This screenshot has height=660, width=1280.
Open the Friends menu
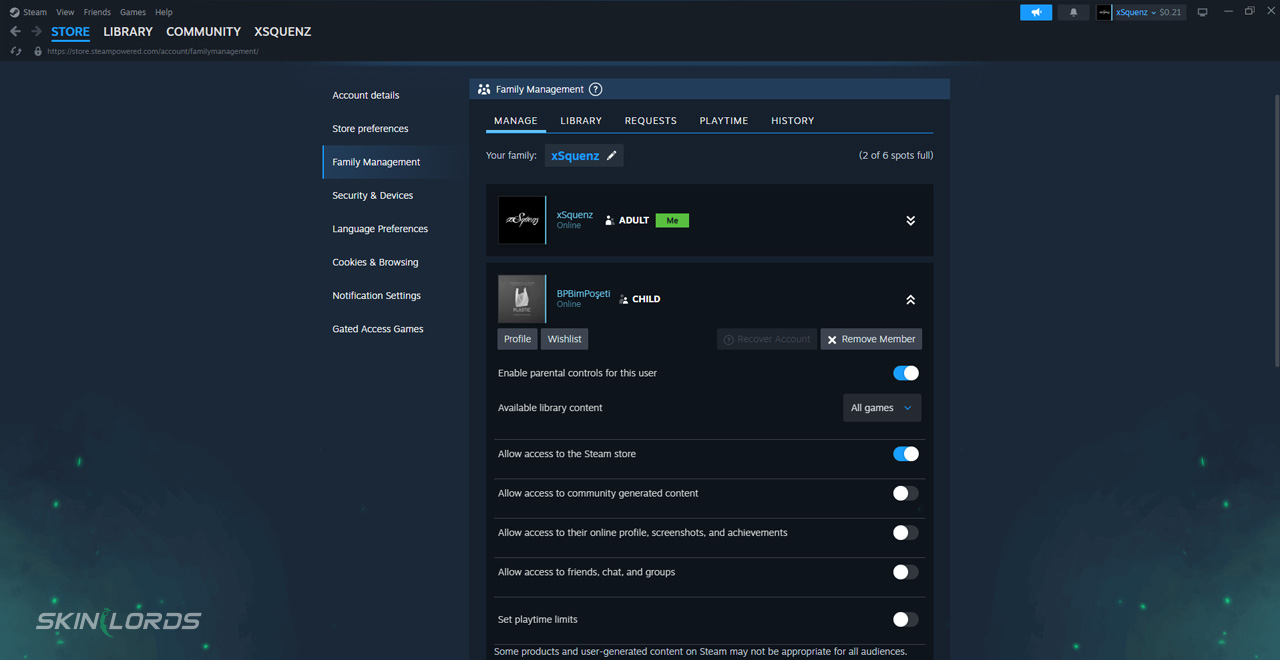pos(97,12)
